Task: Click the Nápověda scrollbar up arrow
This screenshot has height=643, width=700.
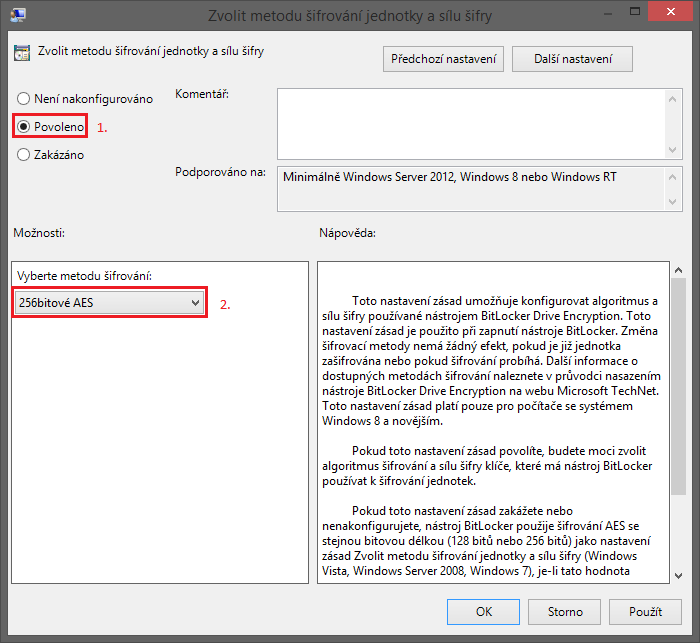Action: tap(679, 270)
